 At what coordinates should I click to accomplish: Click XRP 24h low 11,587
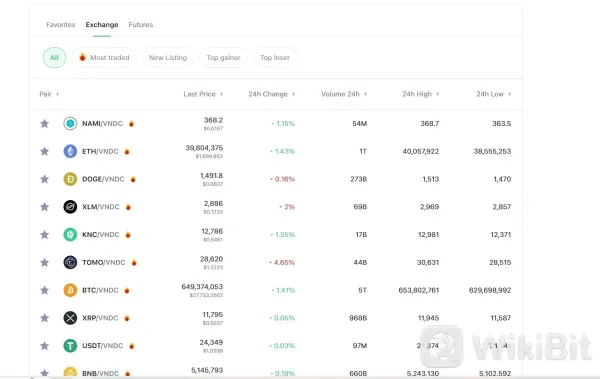pos(501,318)
